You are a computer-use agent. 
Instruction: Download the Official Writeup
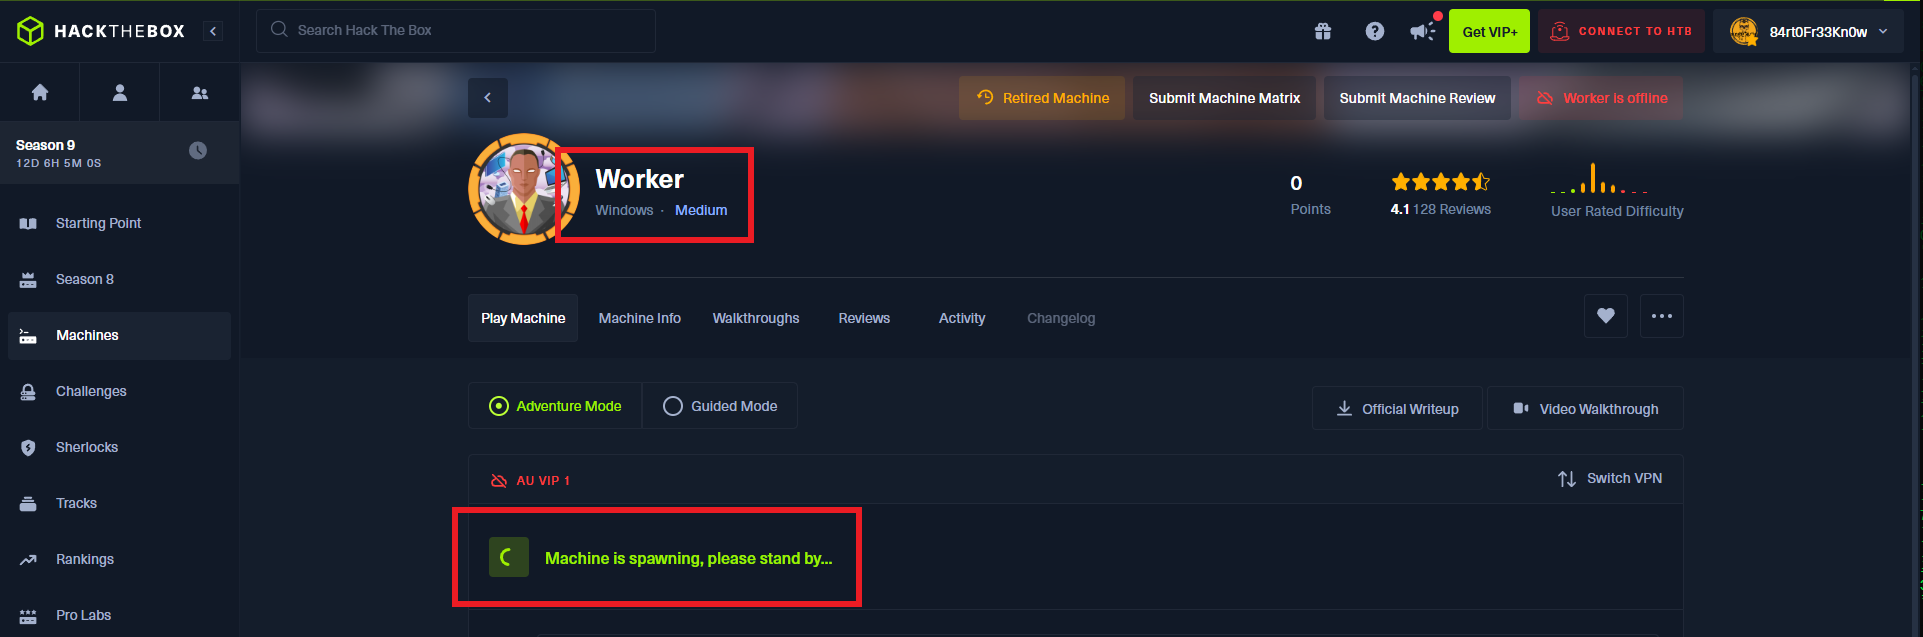[x=1397, y=409]
